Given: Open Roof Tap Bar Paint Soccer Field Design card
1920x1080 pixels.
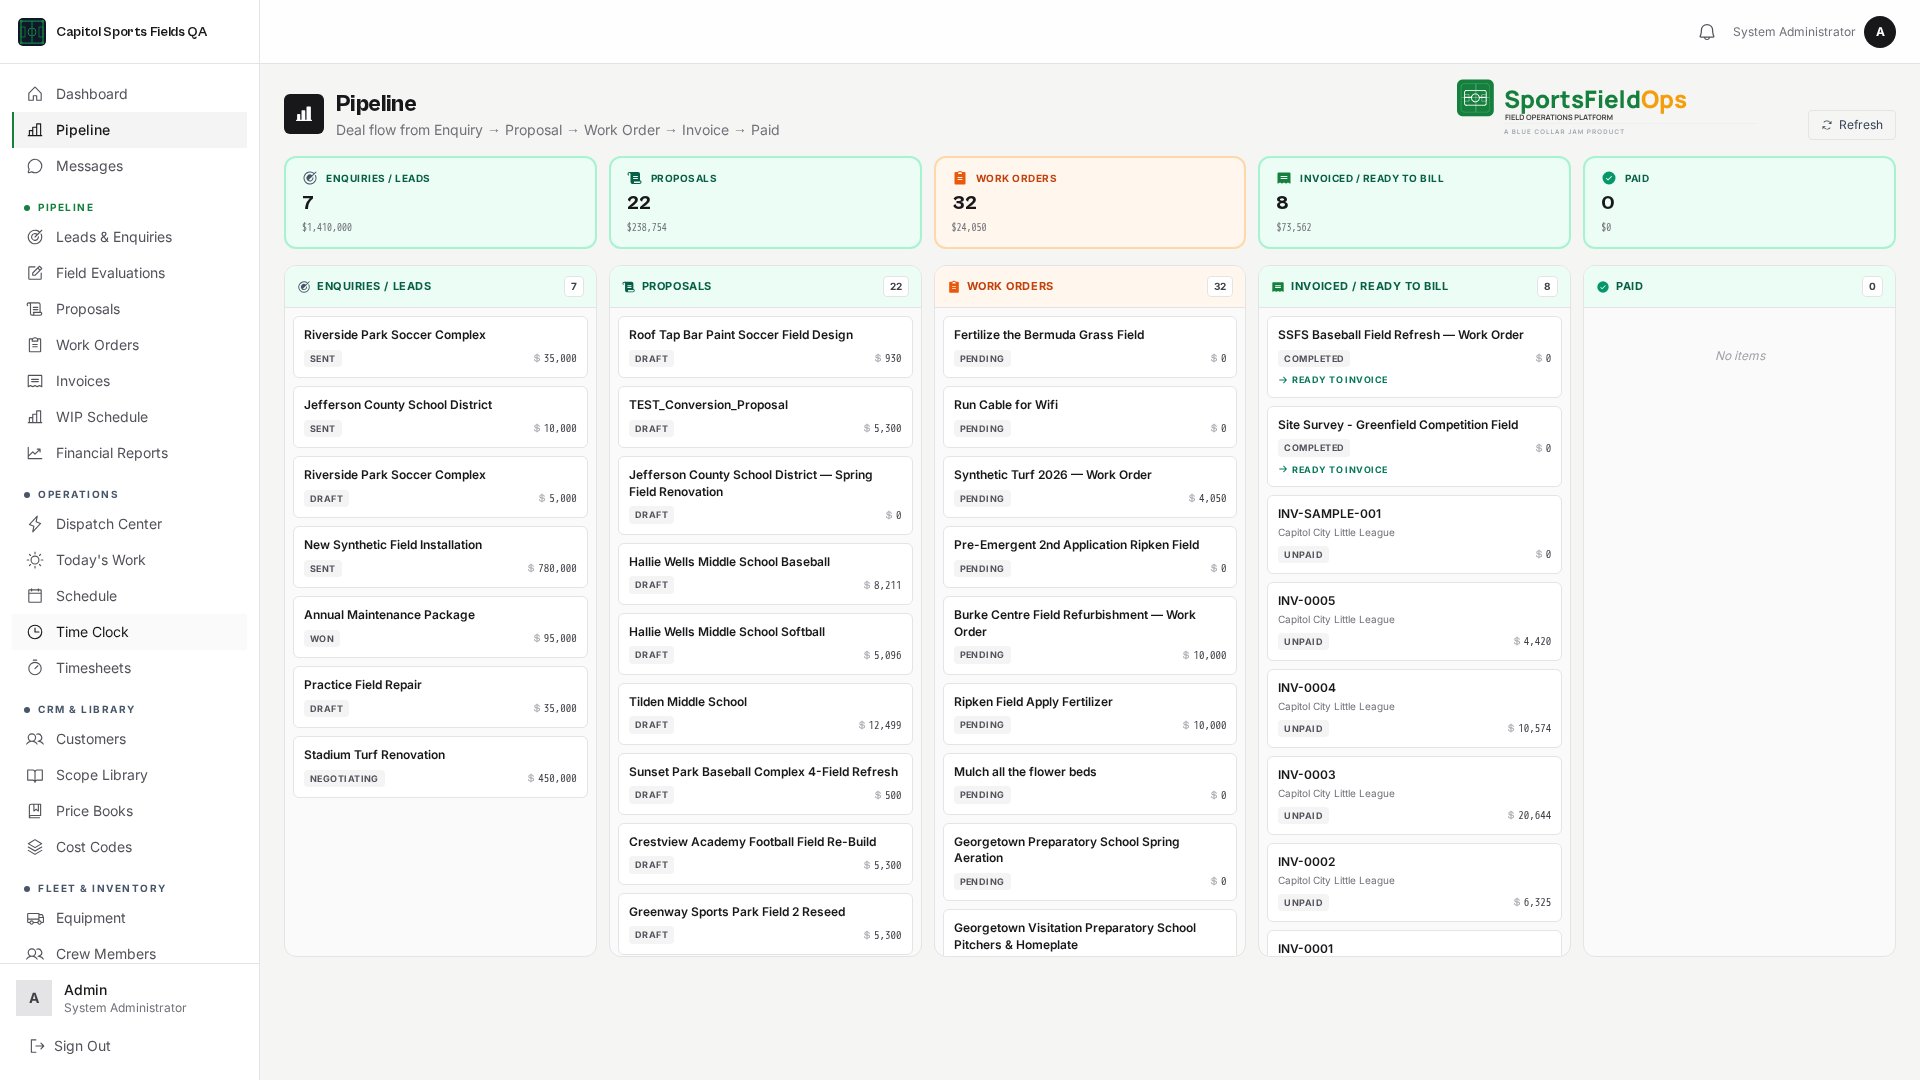Looking at the screenshot, I should click(765, 347).
